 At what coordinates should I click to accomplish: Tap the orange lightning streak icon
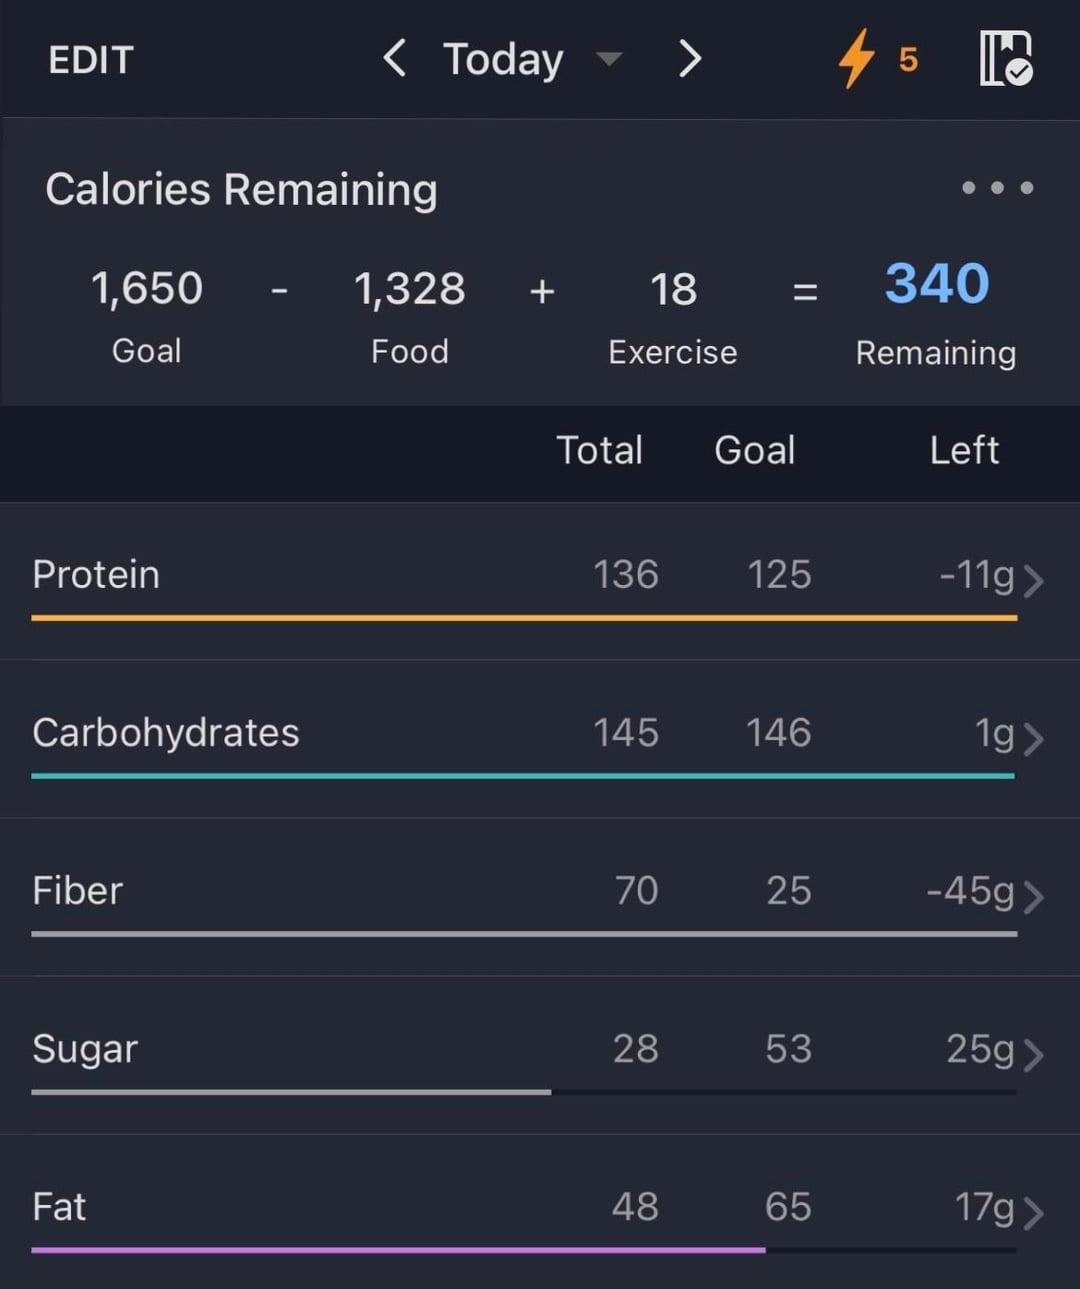(x=856, y=58)
